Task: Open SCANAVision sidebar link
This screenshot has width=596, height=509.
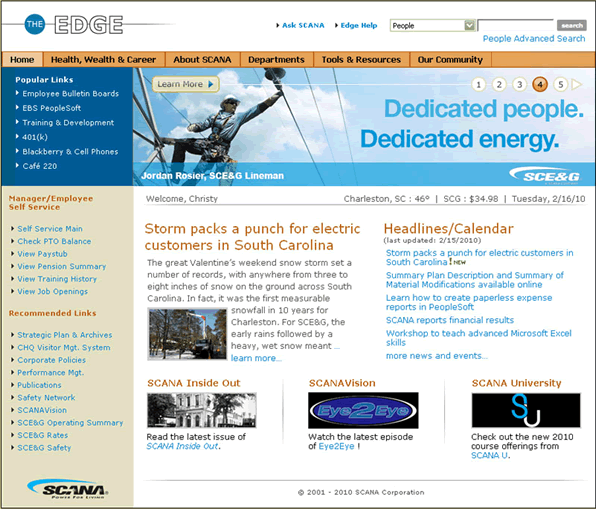Action: (42, 410)
